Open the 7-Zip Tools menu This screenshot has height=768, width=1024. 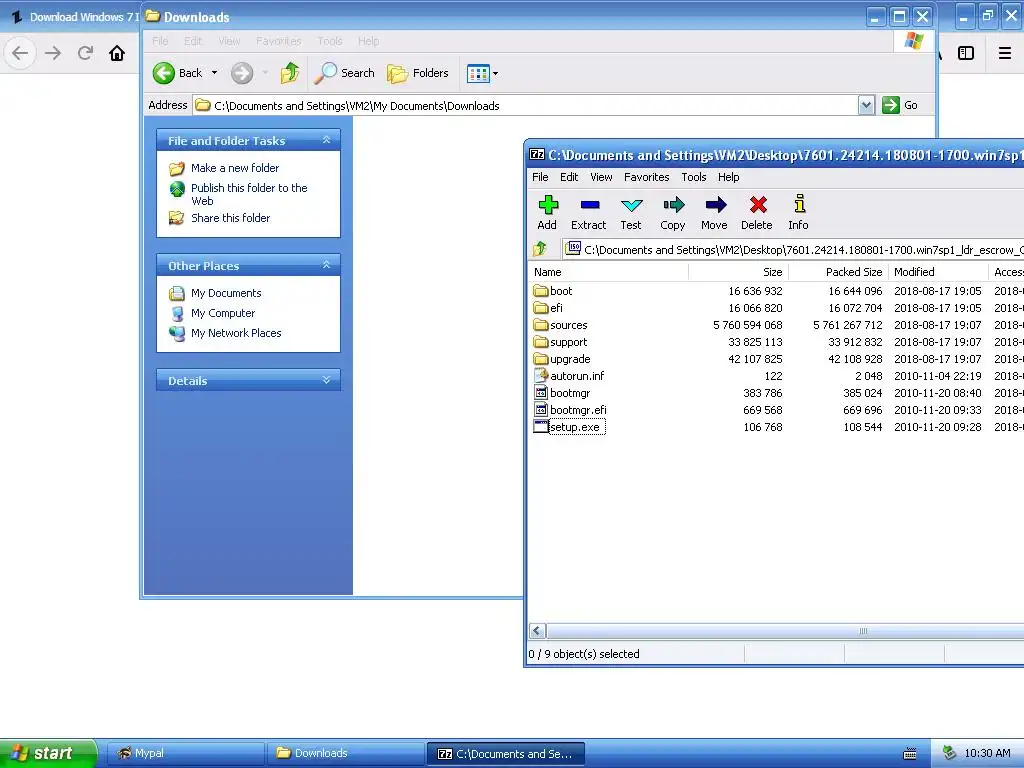(x=694, y=177)
